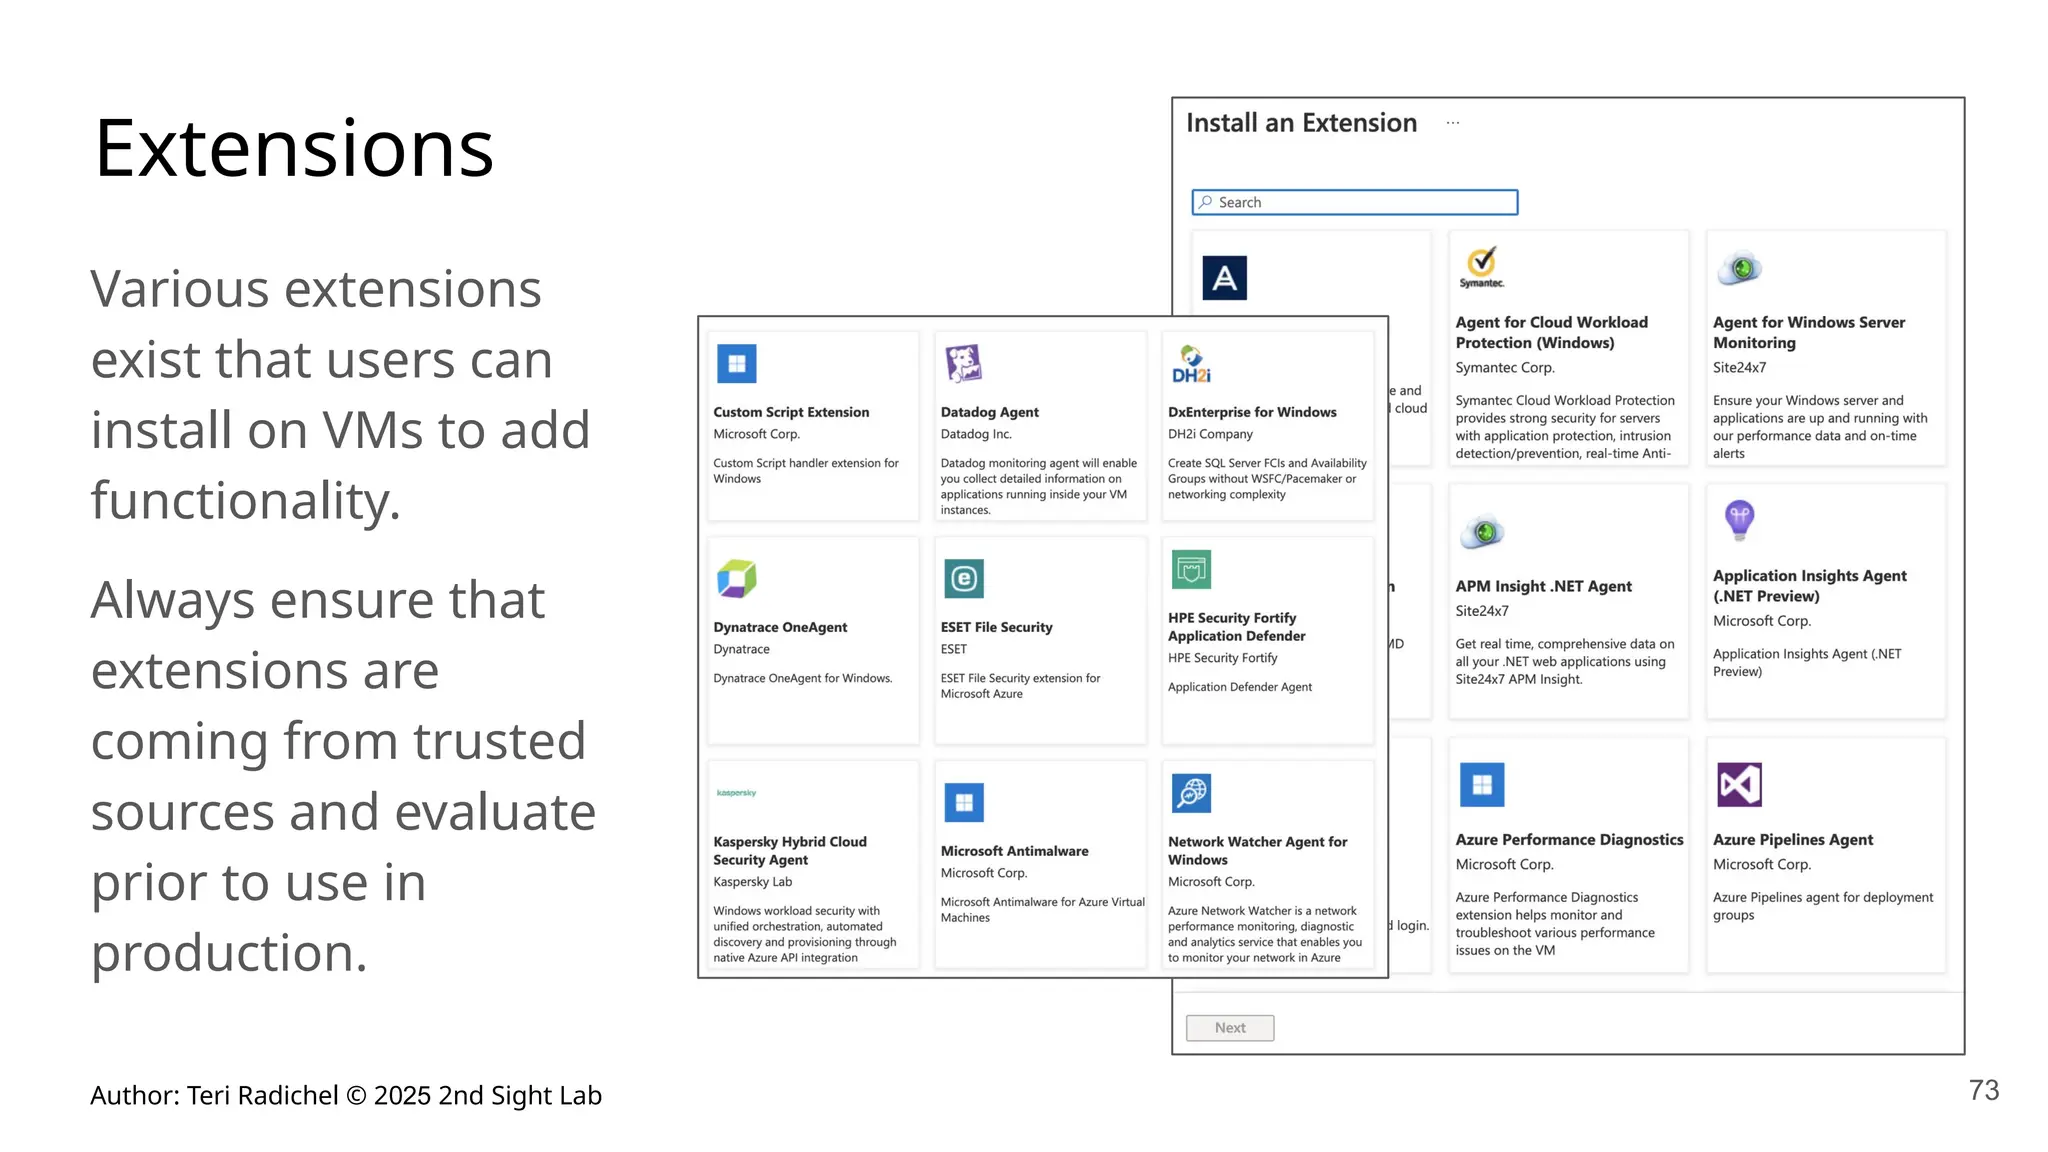Image resolution: width=2048 pixels, height=1152 pixels.
Task: Click the Kaspersky logo
Action: (736, 793)
